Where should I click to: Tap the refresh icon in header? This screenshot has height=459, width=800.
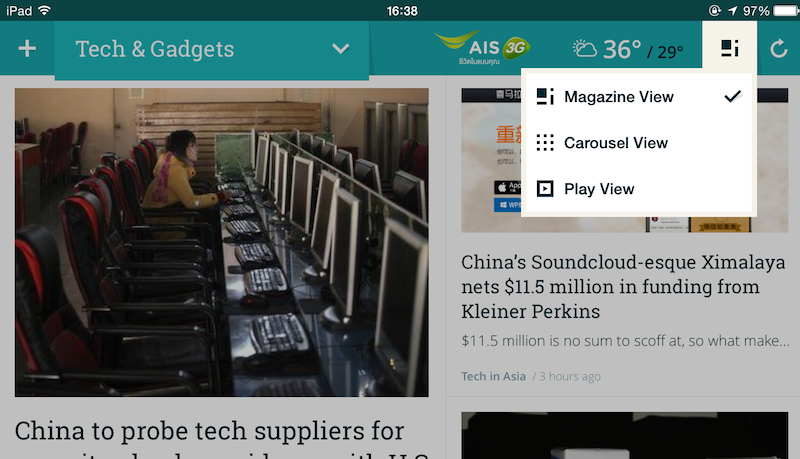coord(779,49)
